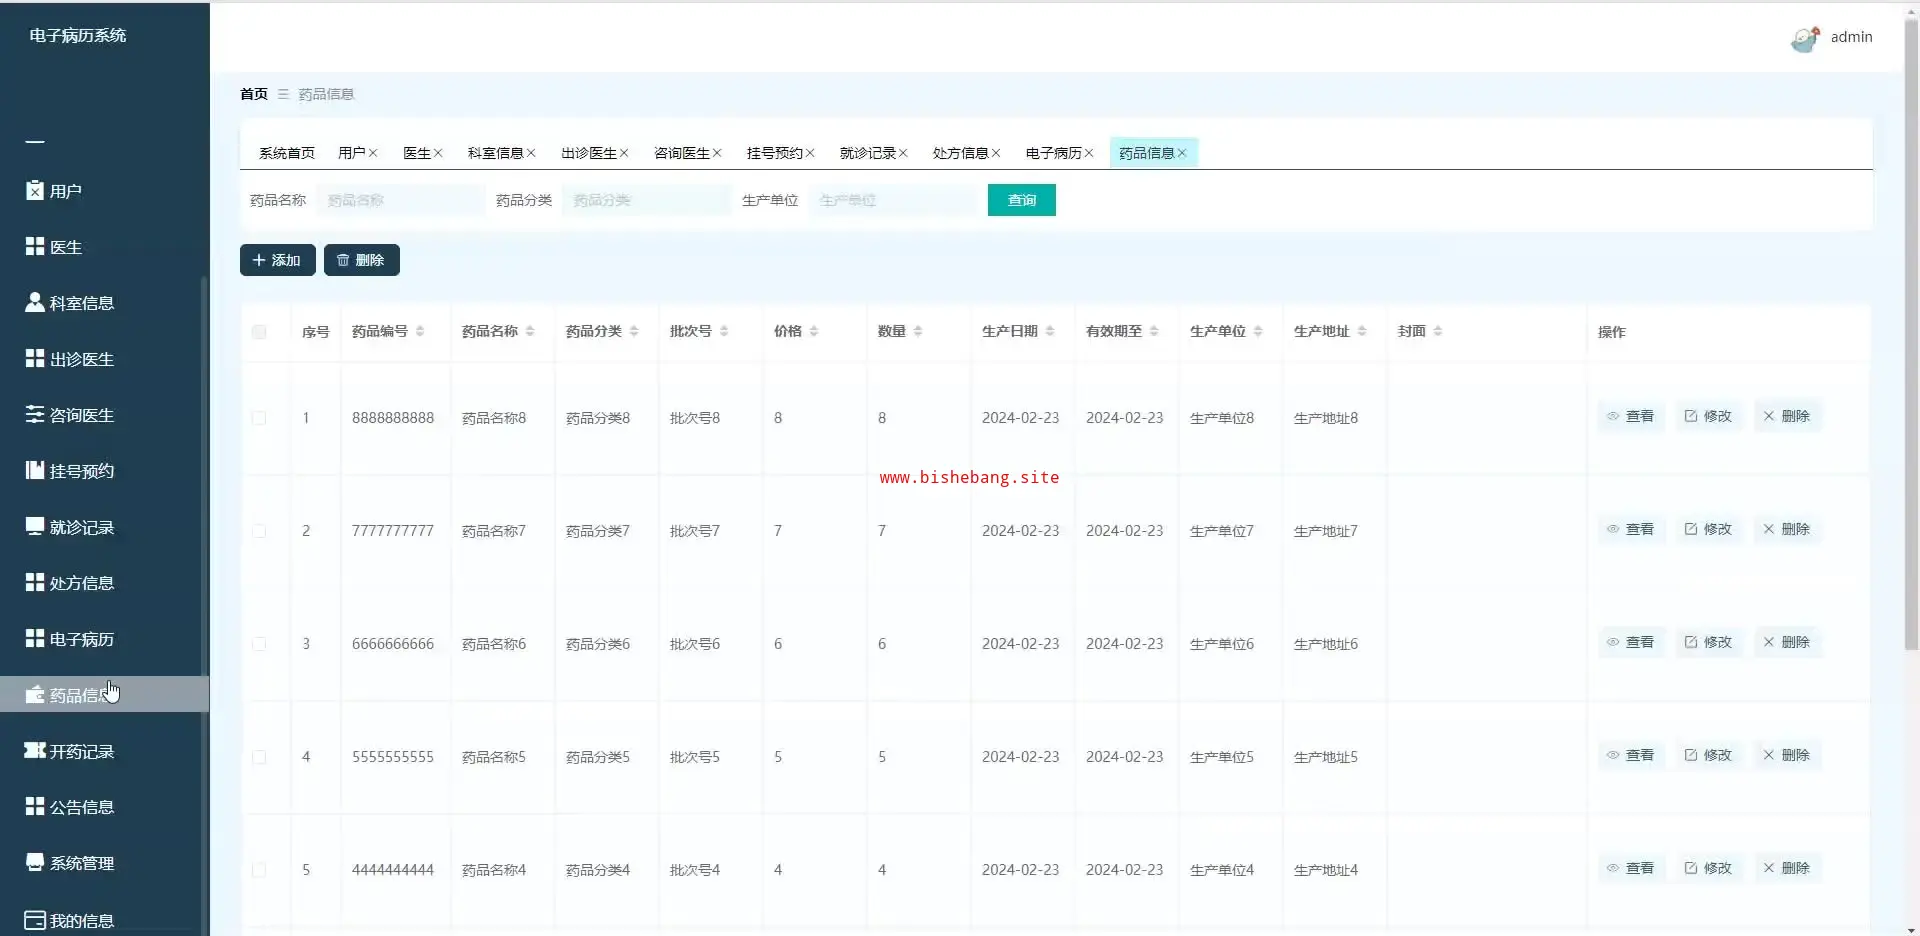The height and width of the screenshot is (936, 1920).
Task: Click the admin avatar icon
Action: 1805,38
